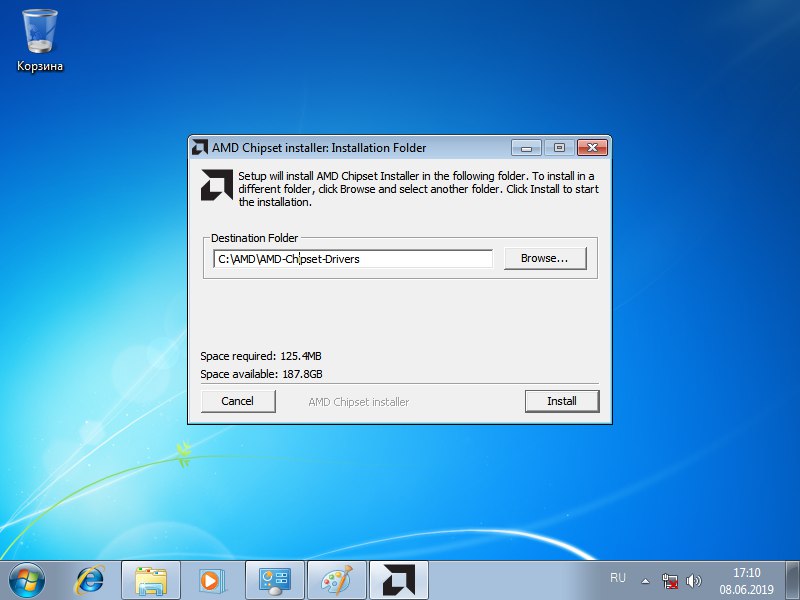The height and width of the screenshot is (600, 800).
Task: Click the large AMD logo in dialog
Action: coord(217,185)
